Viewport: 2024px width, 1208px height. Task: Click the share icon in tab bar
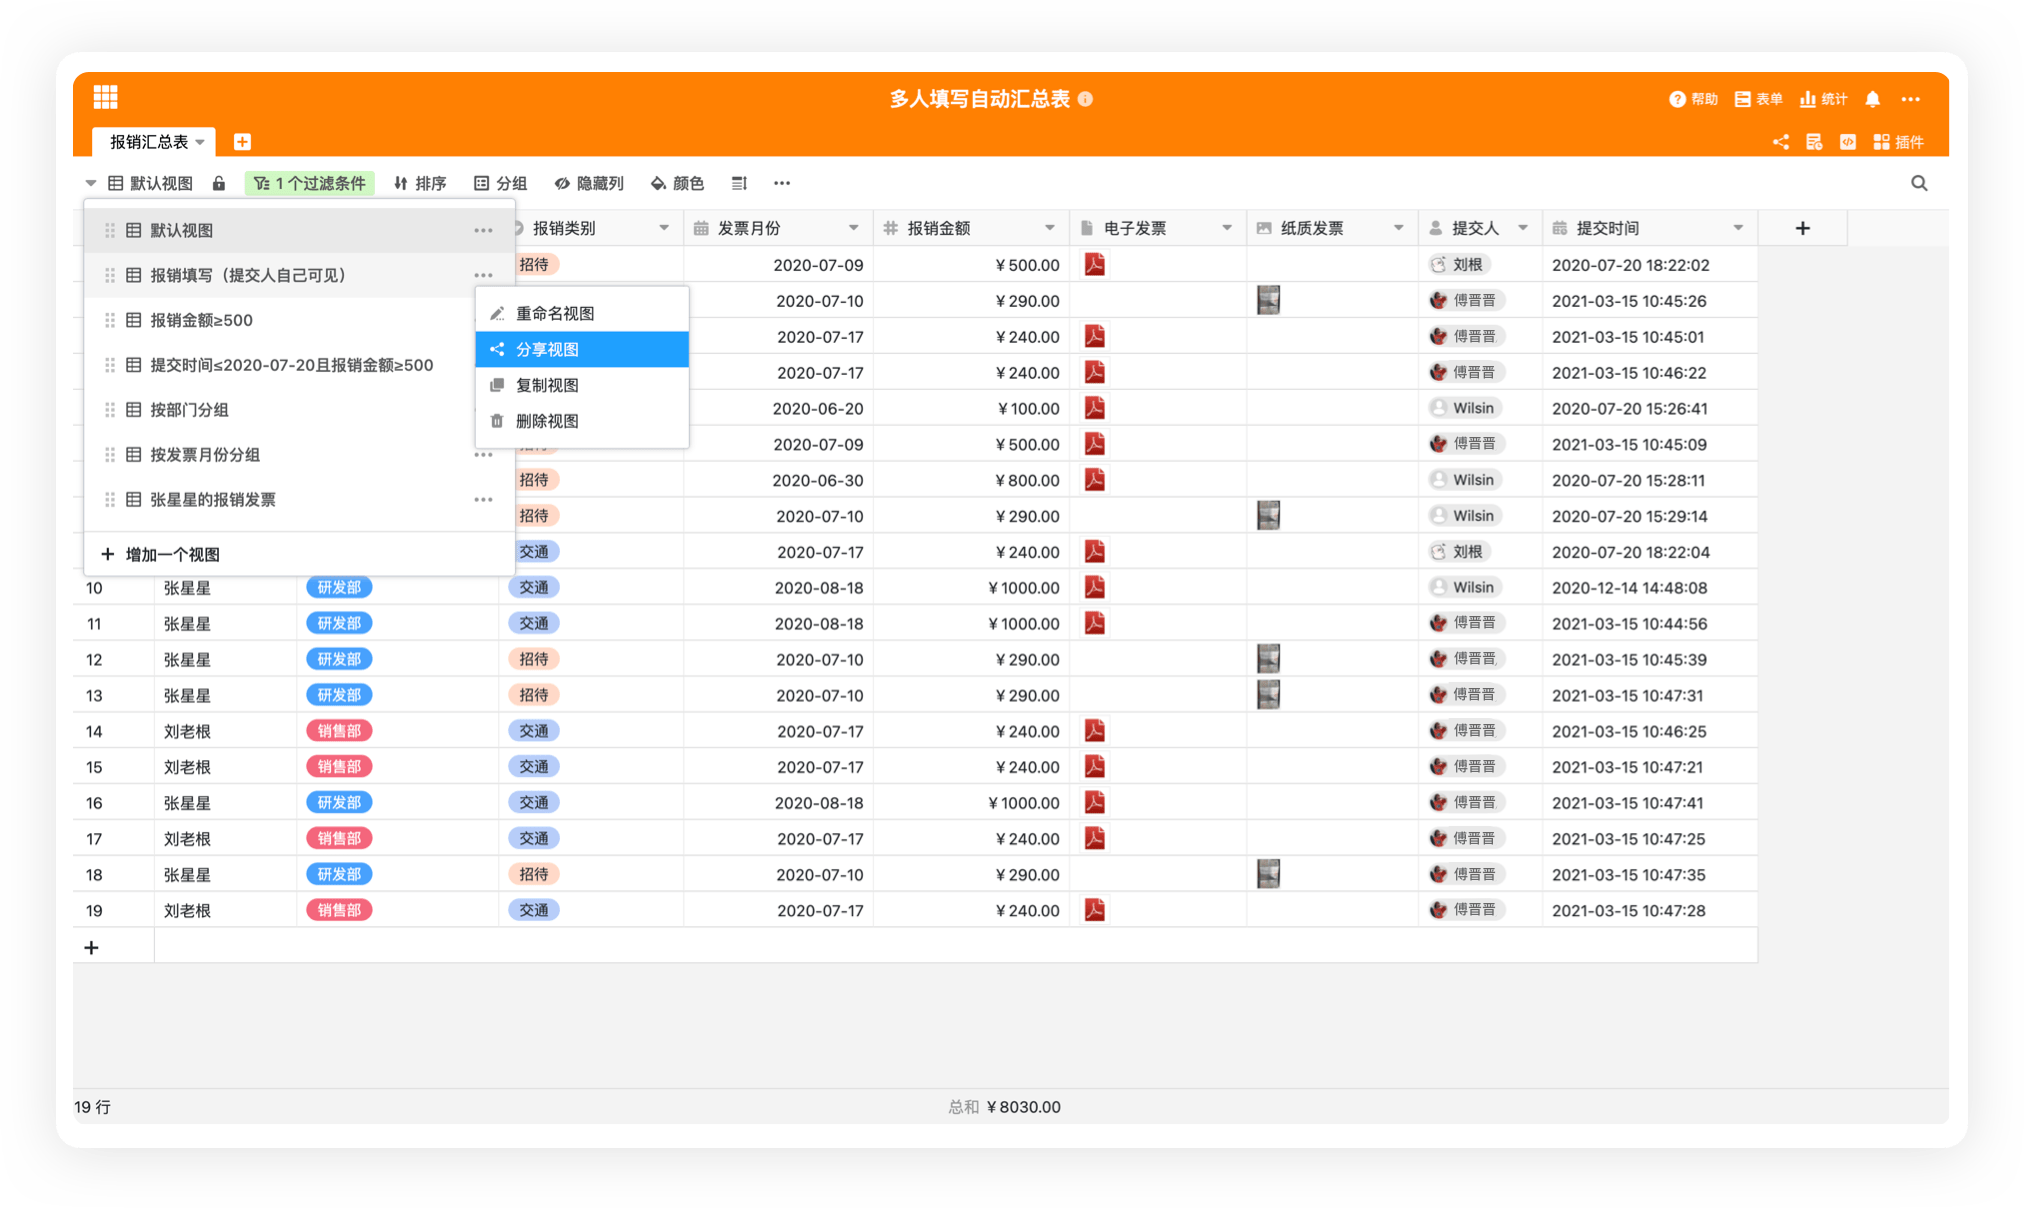[x=1780, y=142]
